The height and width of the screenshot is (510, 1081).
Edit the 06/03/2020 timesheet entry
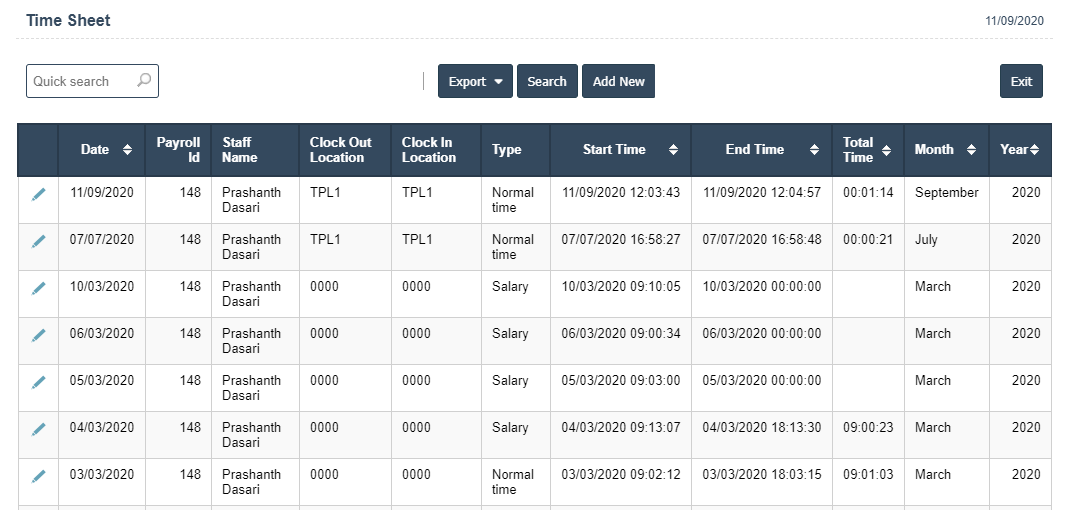pos(38,335)
